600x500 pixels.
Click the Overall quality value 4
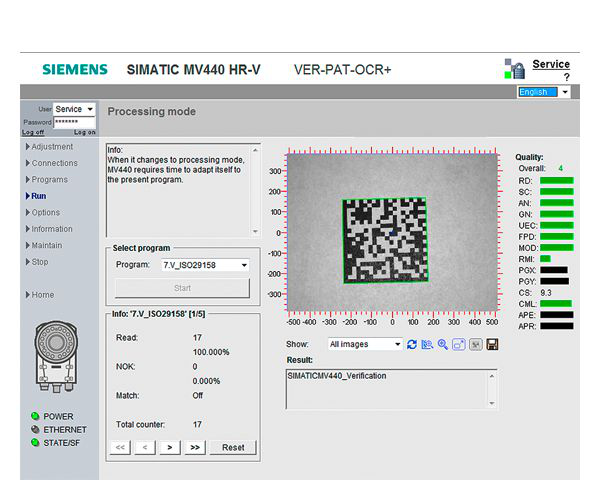(560, 168)
